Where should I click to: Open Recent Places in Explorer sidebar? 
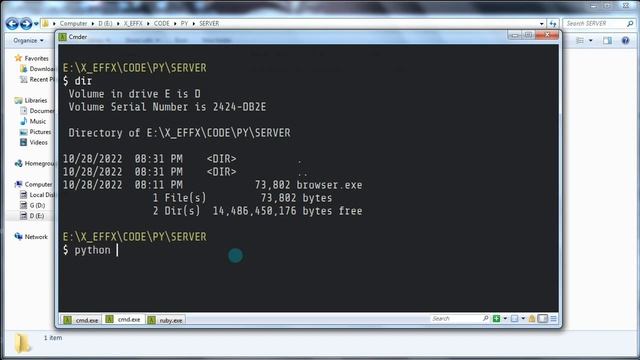[x=42, y=79]
